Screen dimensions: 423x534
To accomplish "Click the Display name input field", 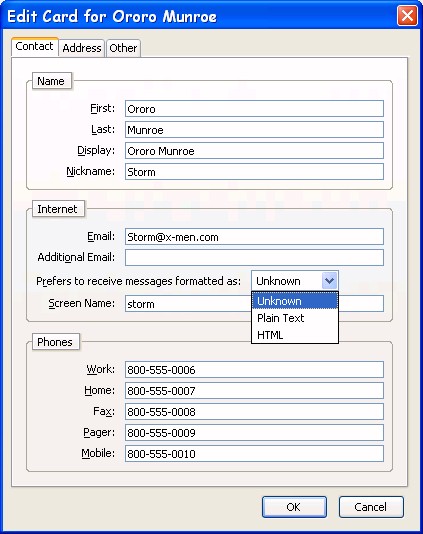I will tap(254, 151).
